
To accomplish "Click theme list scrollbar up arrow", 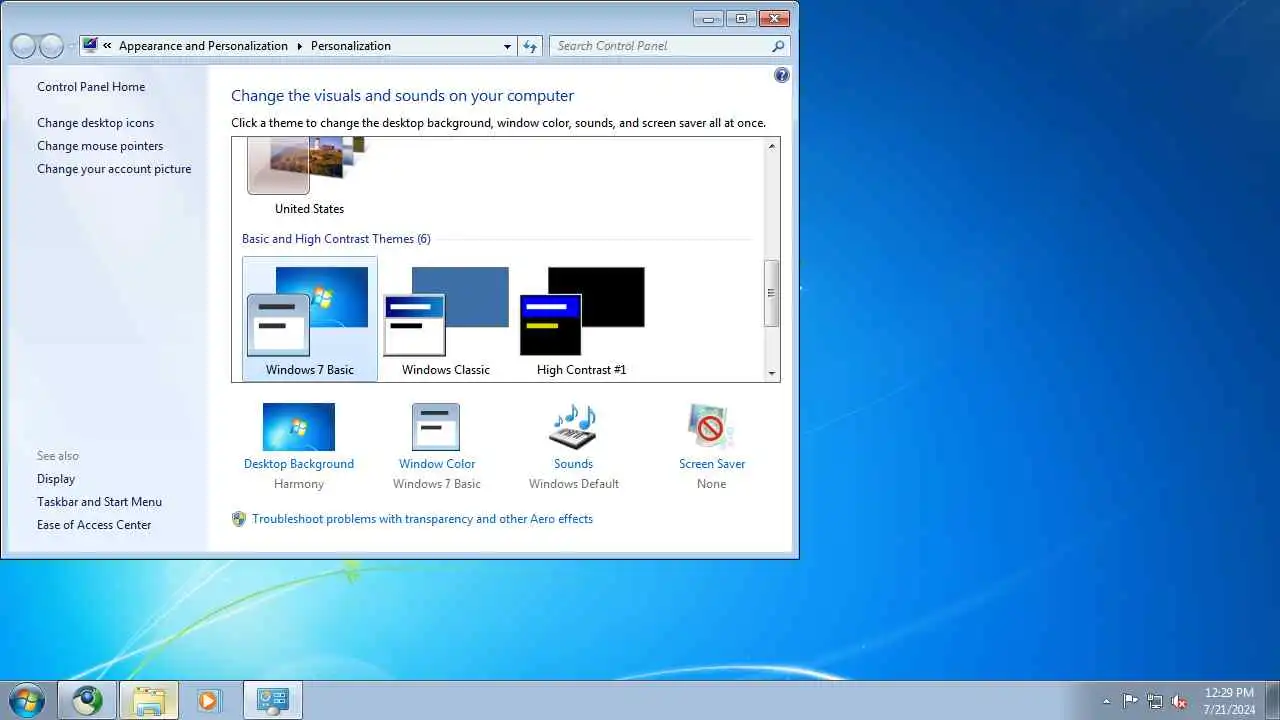I will point(771,147).
